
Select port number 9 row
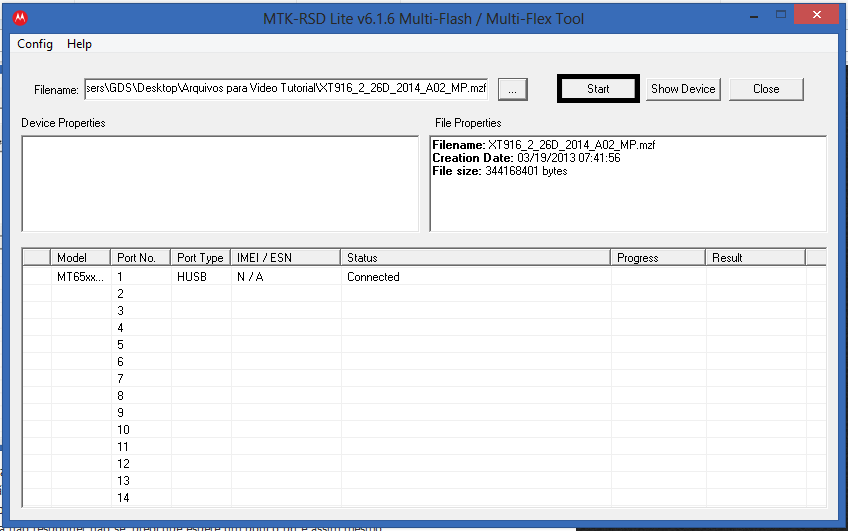point(424,413)
